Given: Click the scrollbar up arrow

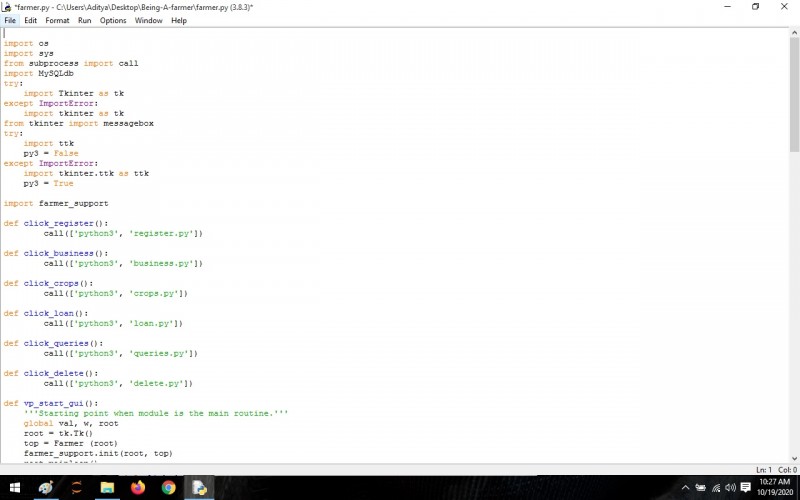Looking at the screenshot, I should [x=794, y=33].
